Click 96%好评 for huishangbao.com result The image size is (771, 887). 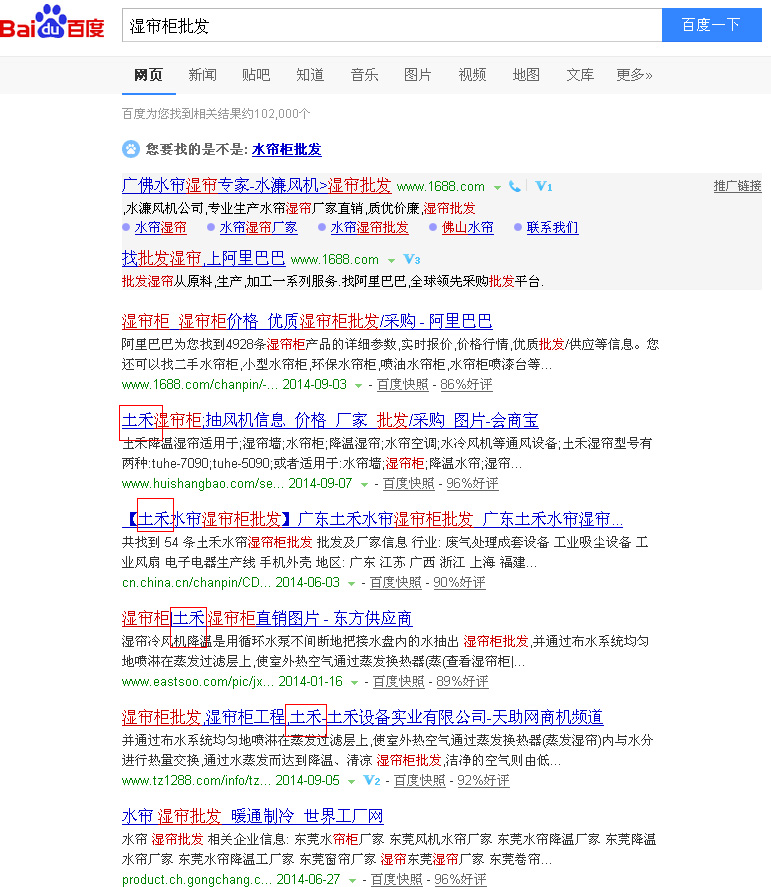pos(472,484)
